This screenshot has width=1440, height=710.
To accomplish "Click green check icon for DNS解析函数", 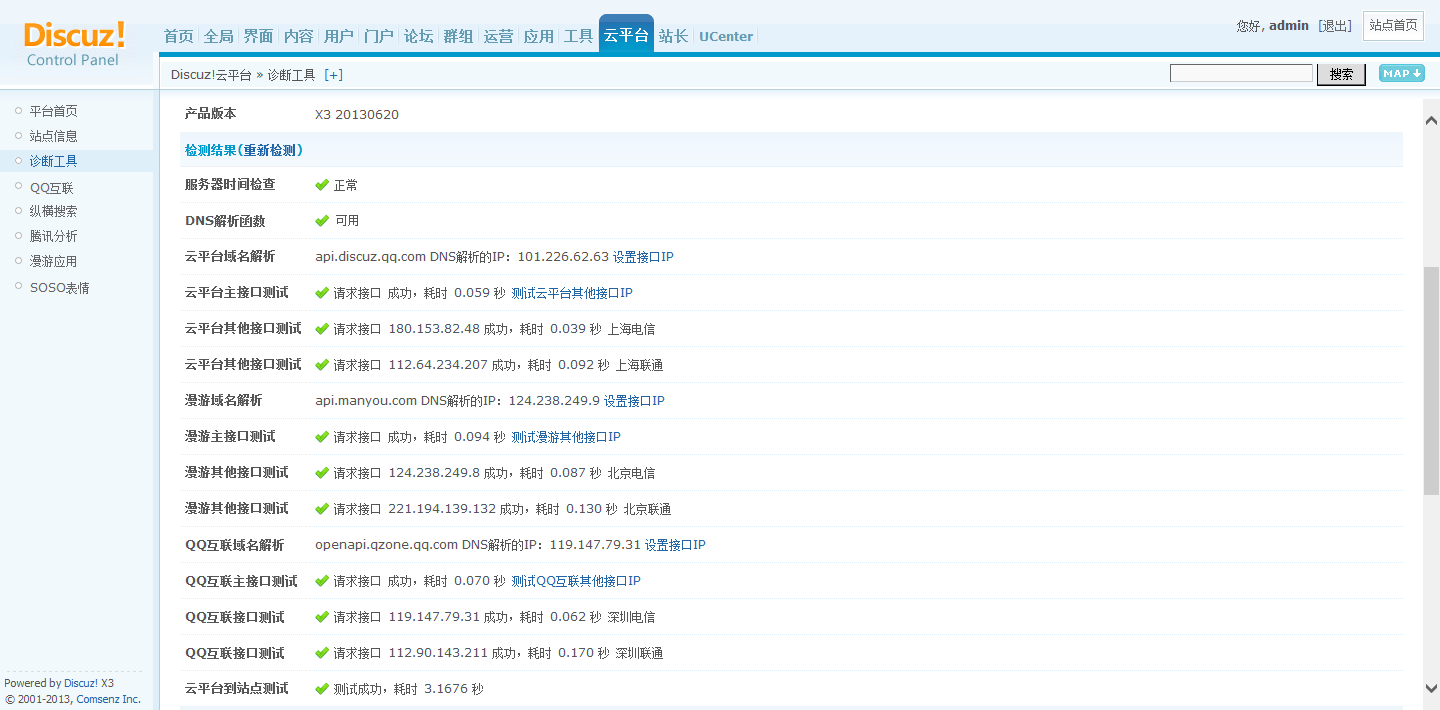I will pyautogui.click(x=322, y=221).
